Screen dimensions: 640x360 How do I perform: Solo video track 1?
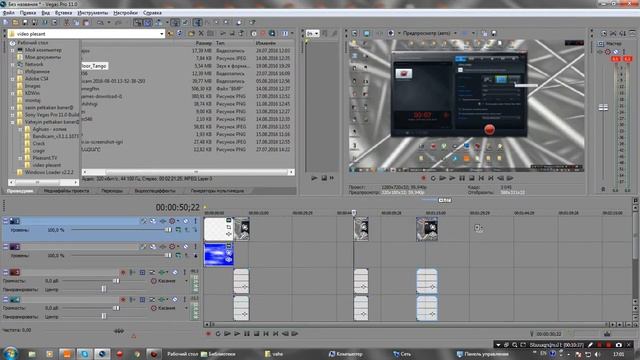pos(195,221)
